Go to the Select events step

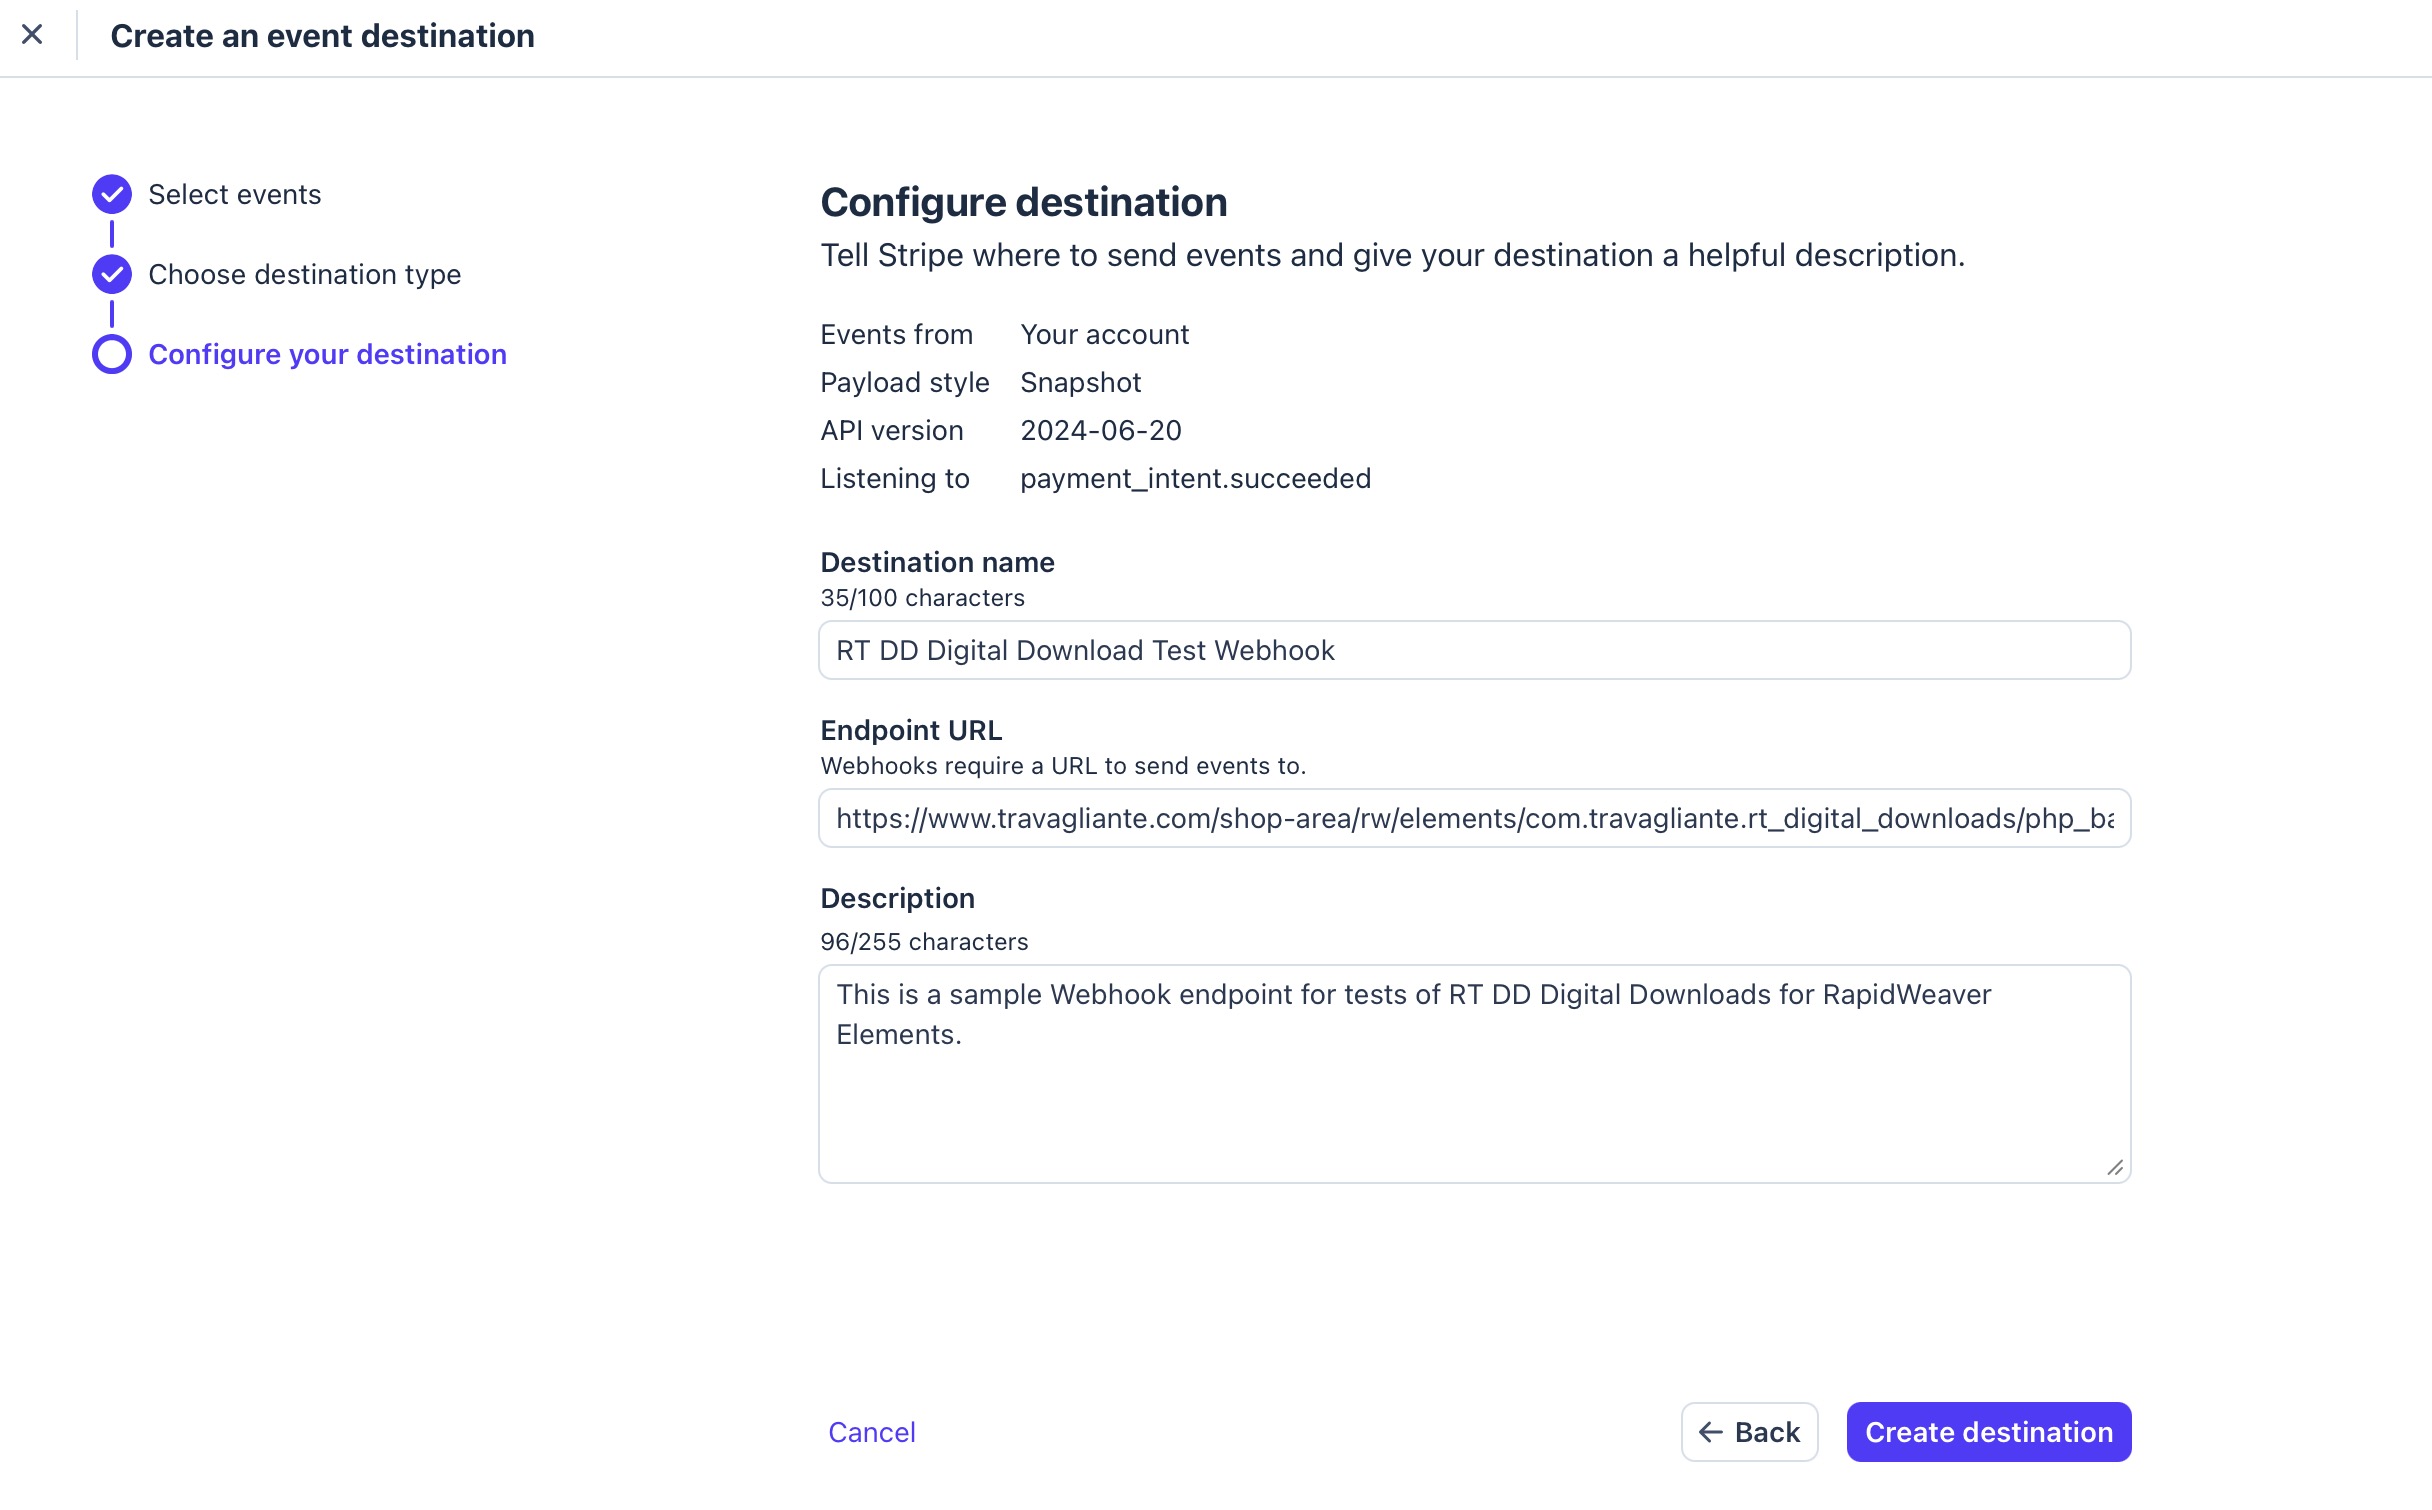click(x=235, y=194)
